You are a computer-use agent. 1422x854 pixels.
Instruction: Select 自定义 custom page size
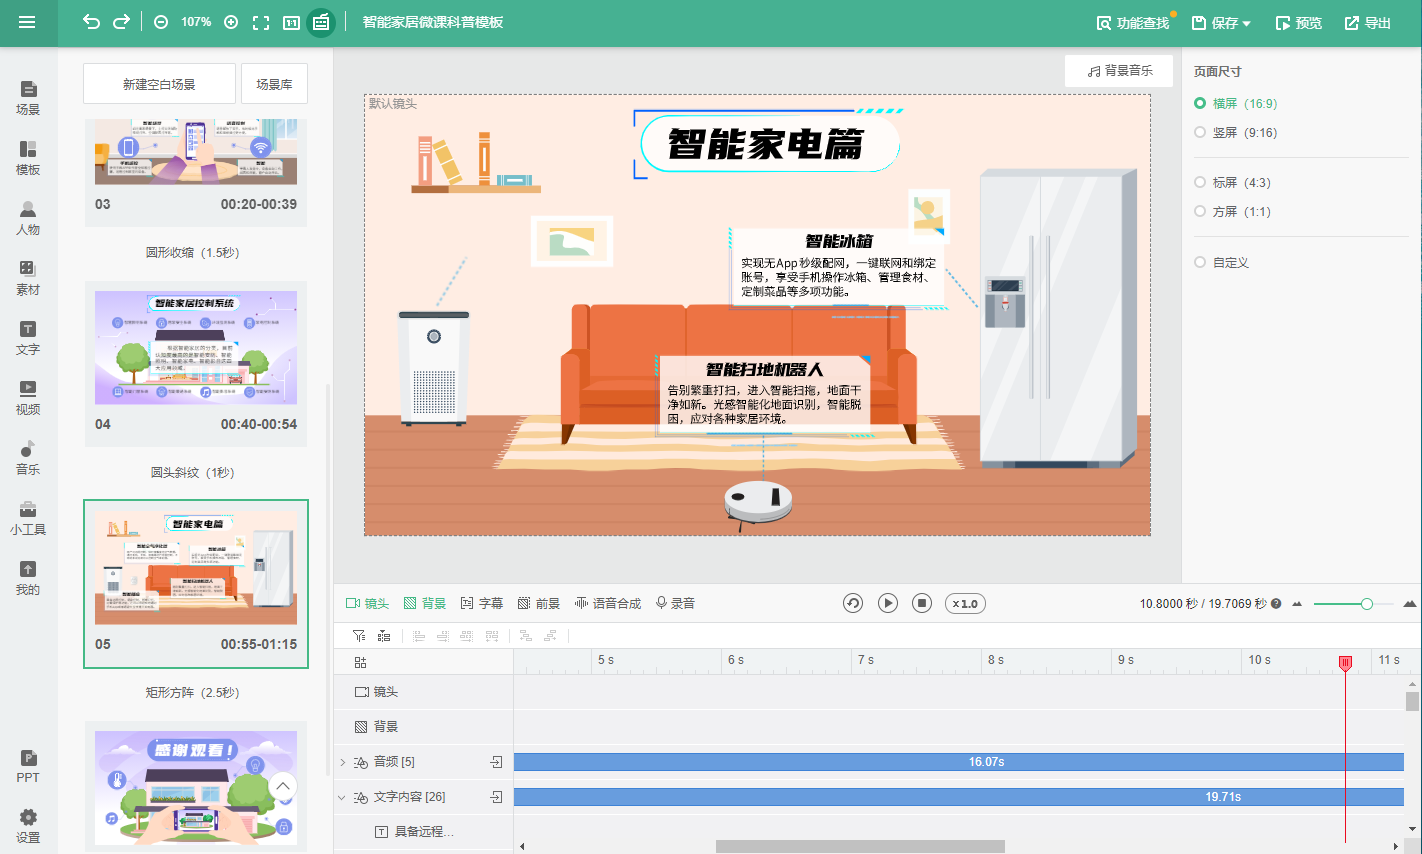click(x=1222, y=262)
